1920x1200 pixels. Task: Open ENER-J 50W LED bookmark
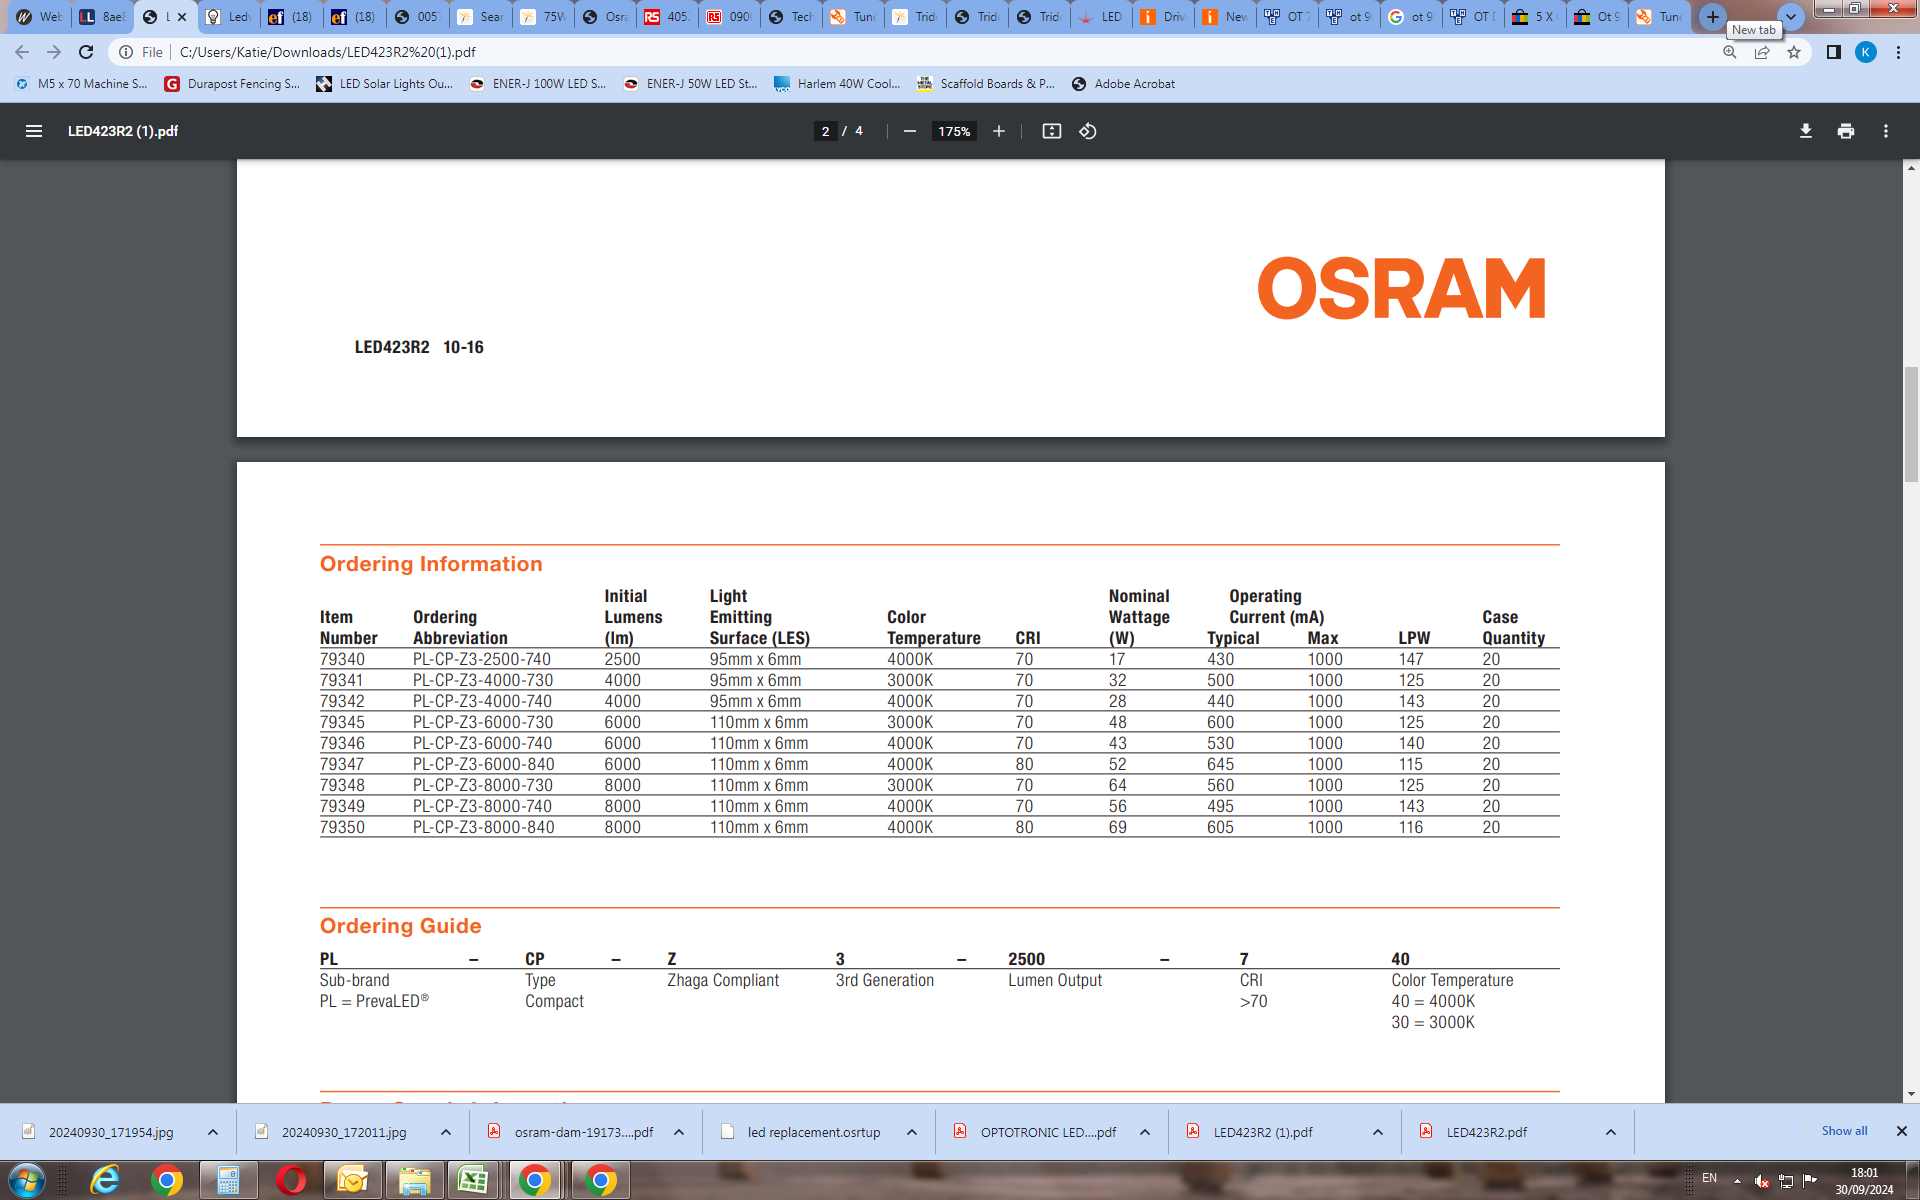point(690,84)
